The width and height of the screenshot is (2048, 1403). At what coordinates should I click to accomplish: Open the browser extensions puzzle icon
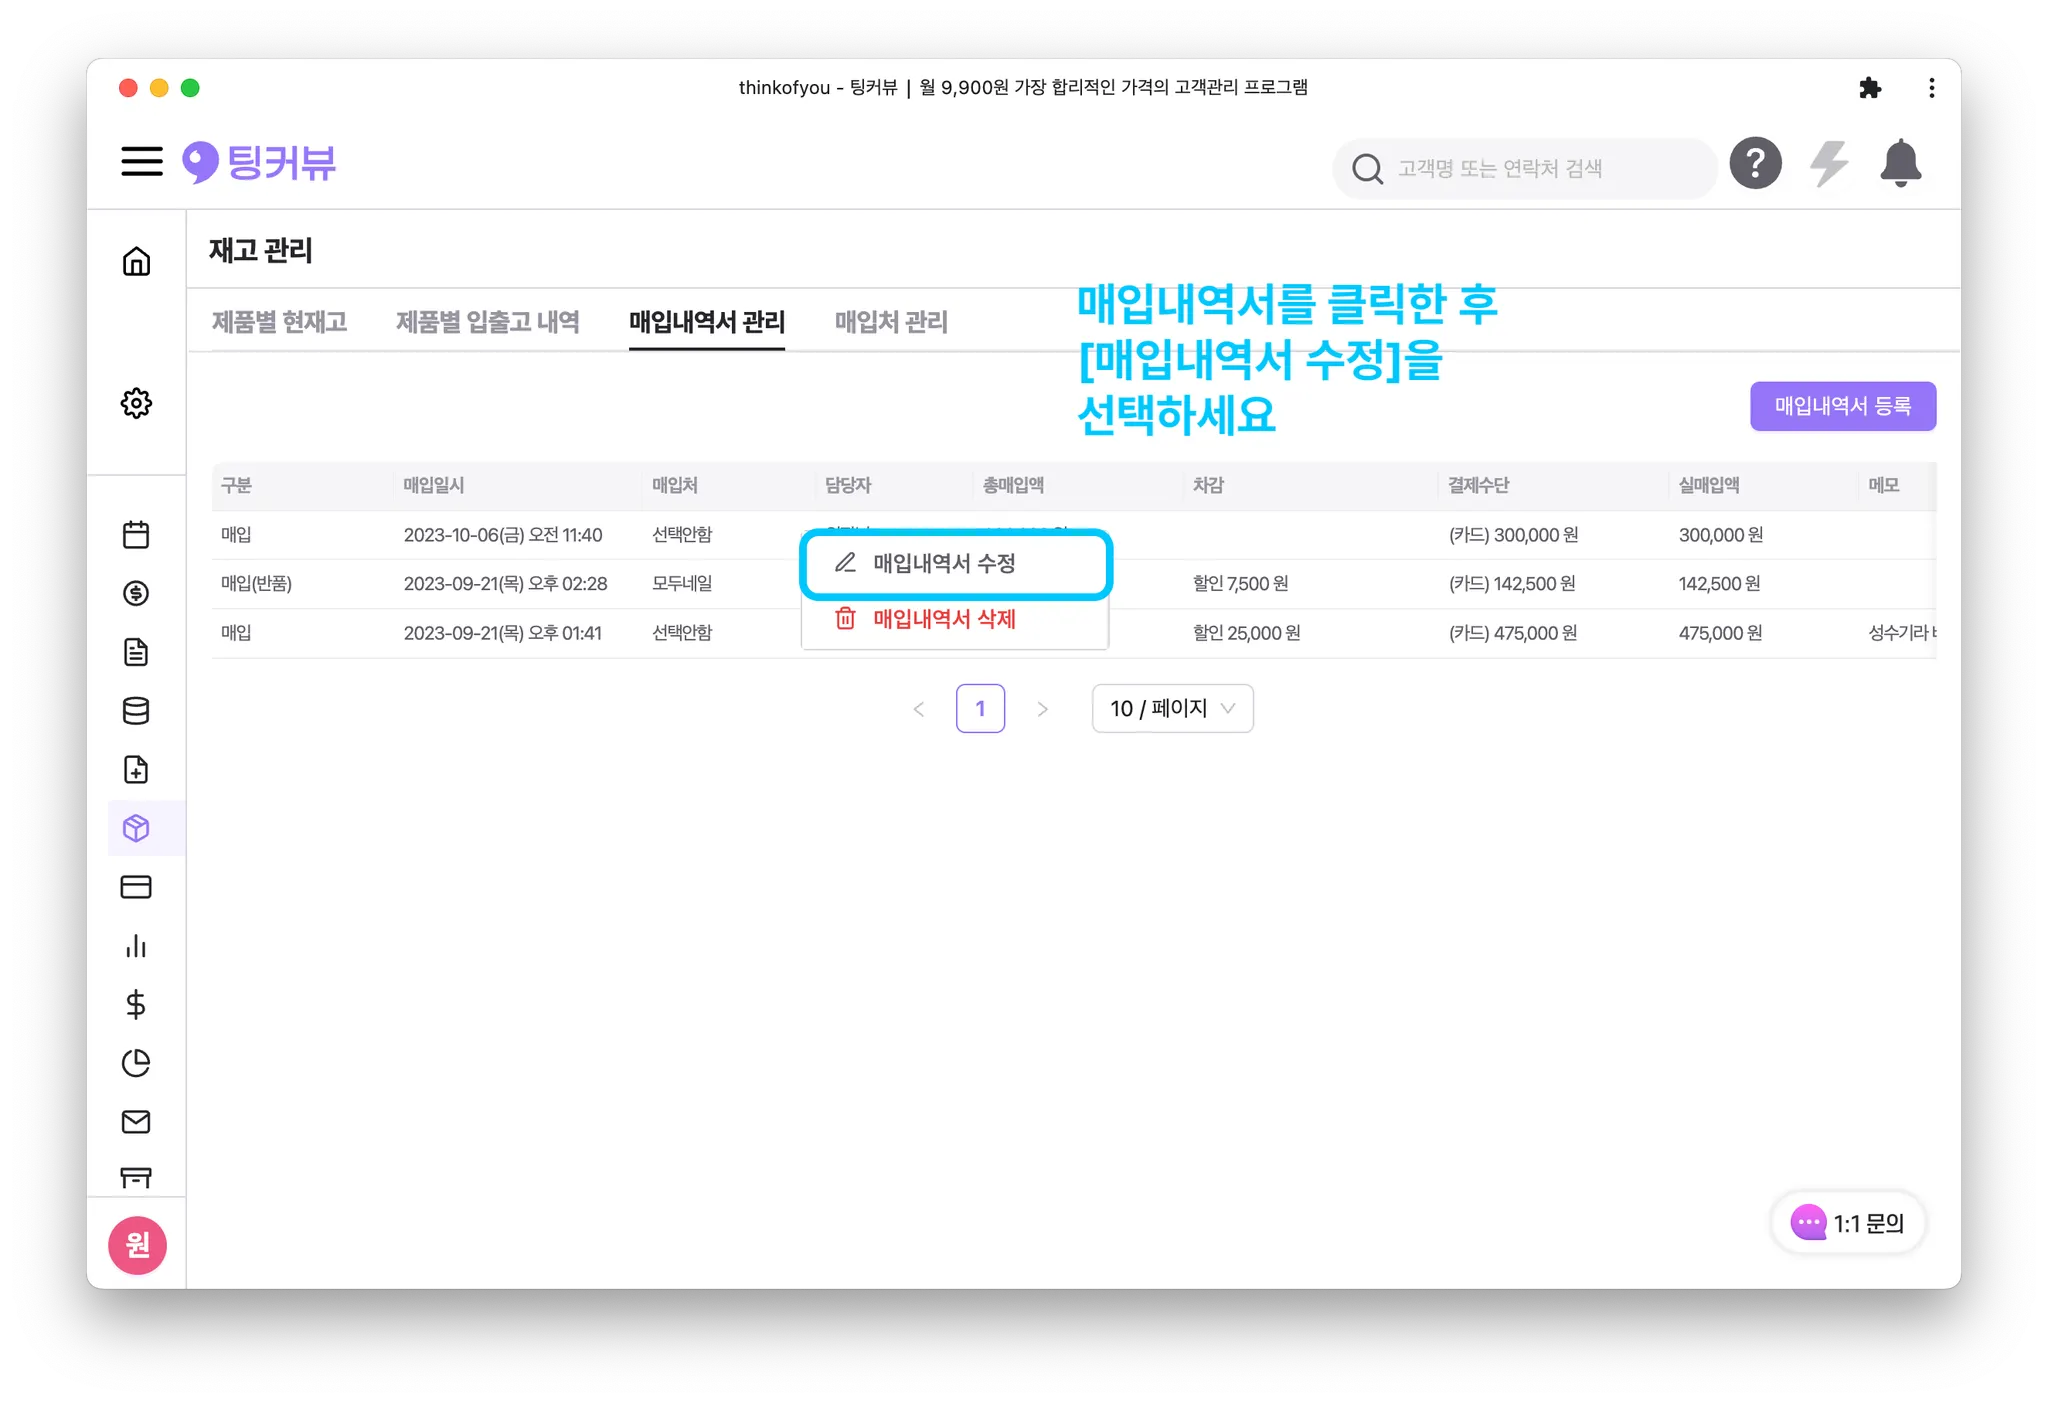click(x=1869, y=88)
